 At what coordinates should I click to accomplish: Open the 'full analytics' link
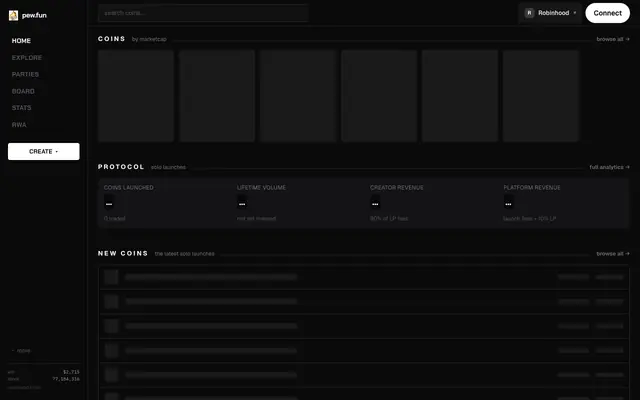tap(609, 167)
